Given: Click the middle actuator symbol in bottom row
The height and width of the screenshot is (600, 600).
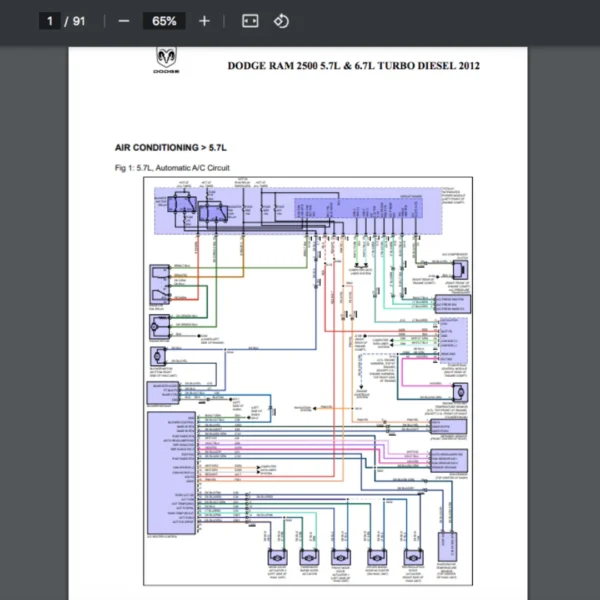Looking at the screenshot, I should click(x=342, y=556).
